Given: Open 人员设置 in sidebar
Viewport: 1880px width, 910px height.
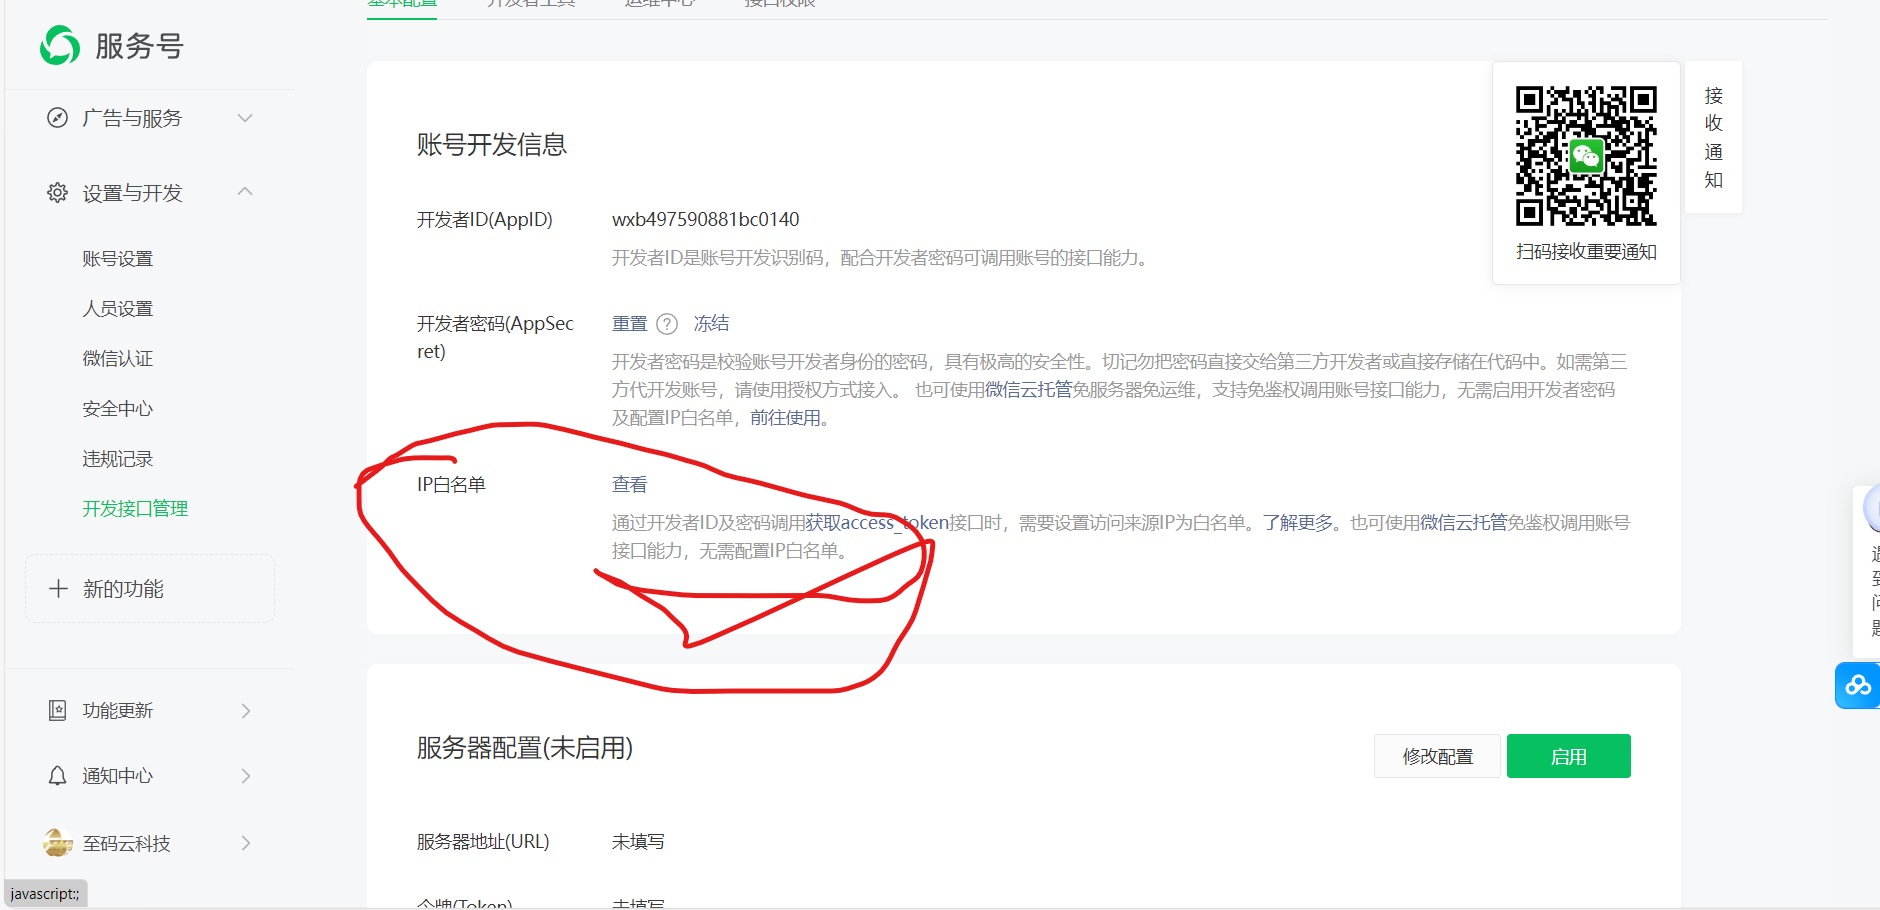Looking at the screenshot, I should (x=118, y=309).
